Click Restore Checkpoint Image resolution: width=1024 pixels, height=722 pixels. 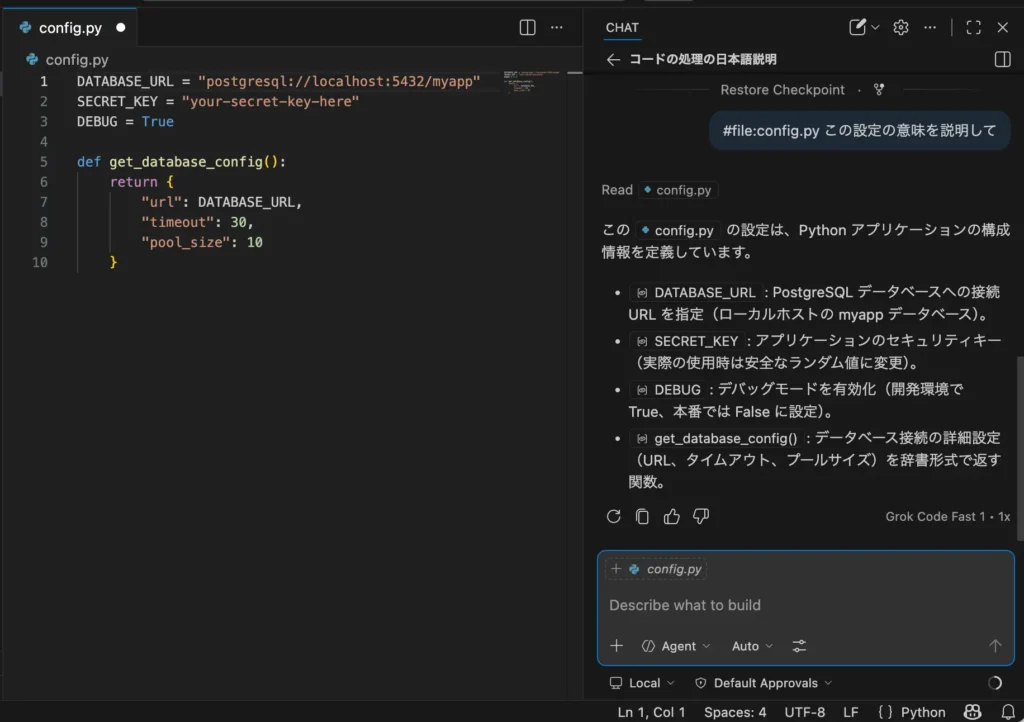point(782,90)
